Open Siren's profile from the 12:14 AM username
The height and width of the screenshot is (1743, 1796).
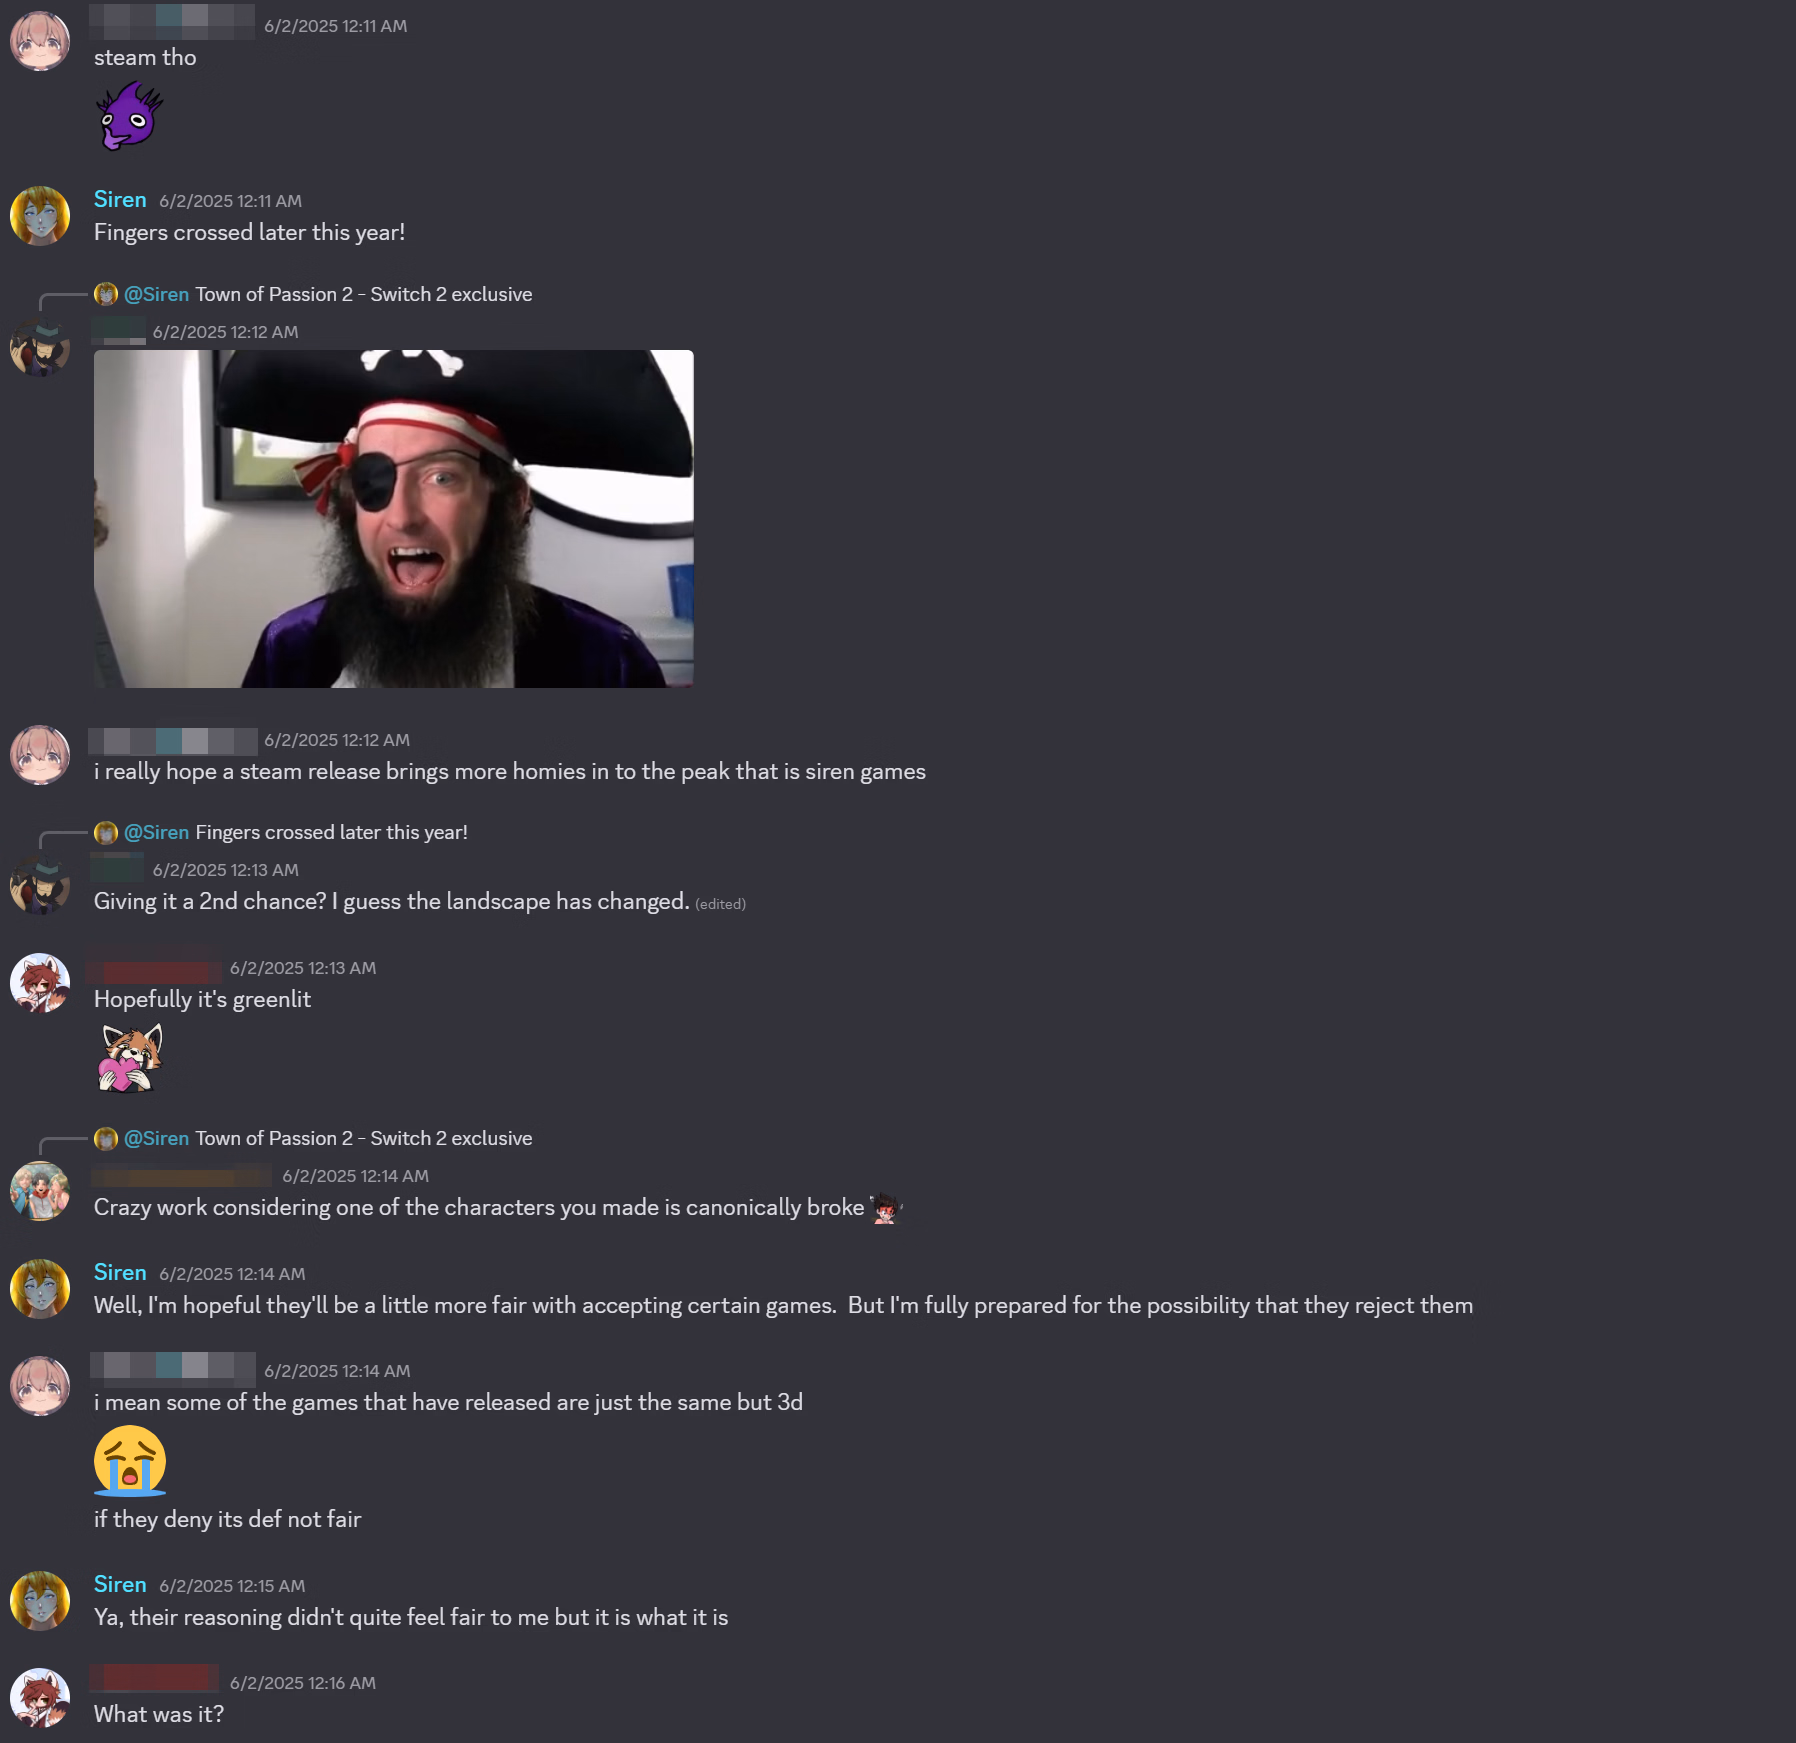pos(120,1272)
